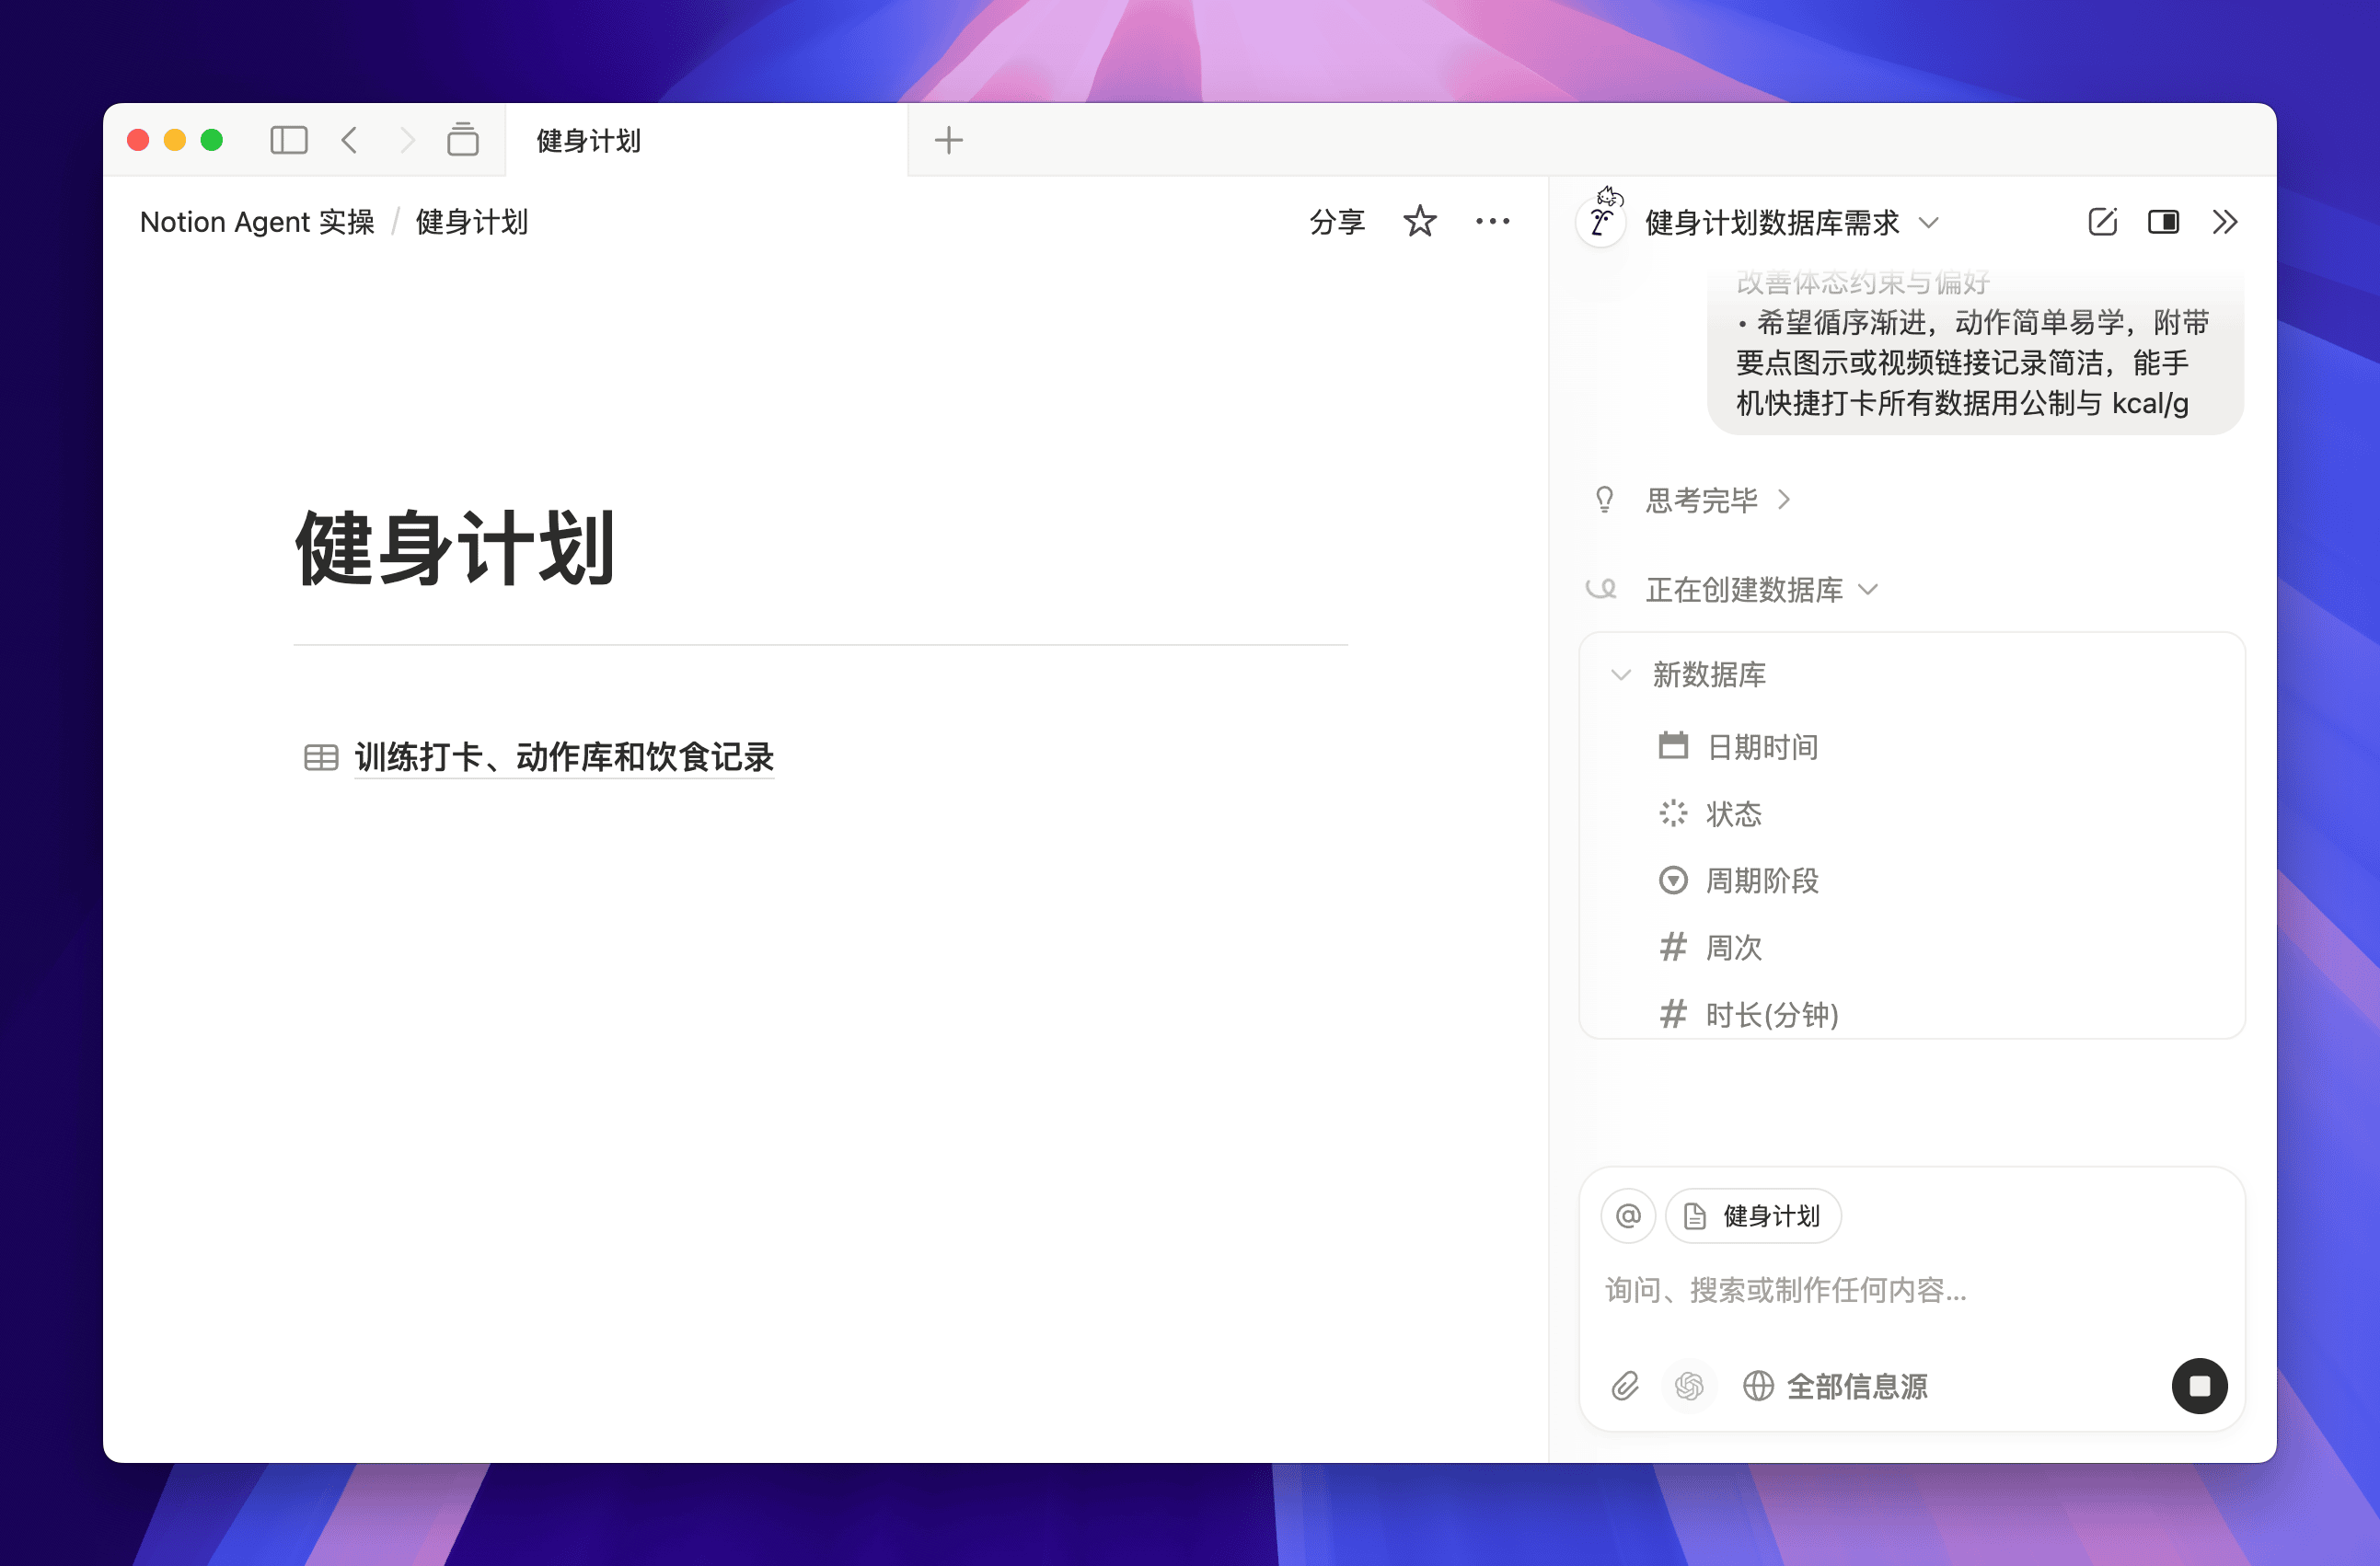The image size is (2380, 1566).
Task: Go back with the left arrow
Action: pos(349,140)
